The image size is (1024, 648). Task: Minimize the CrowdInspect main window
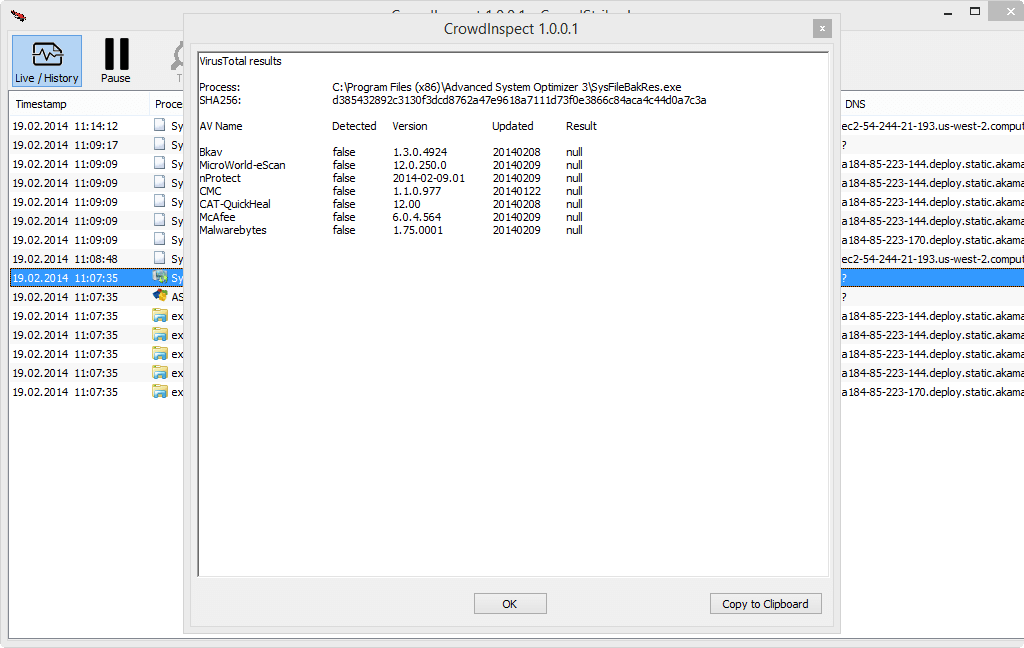[948, 12]
